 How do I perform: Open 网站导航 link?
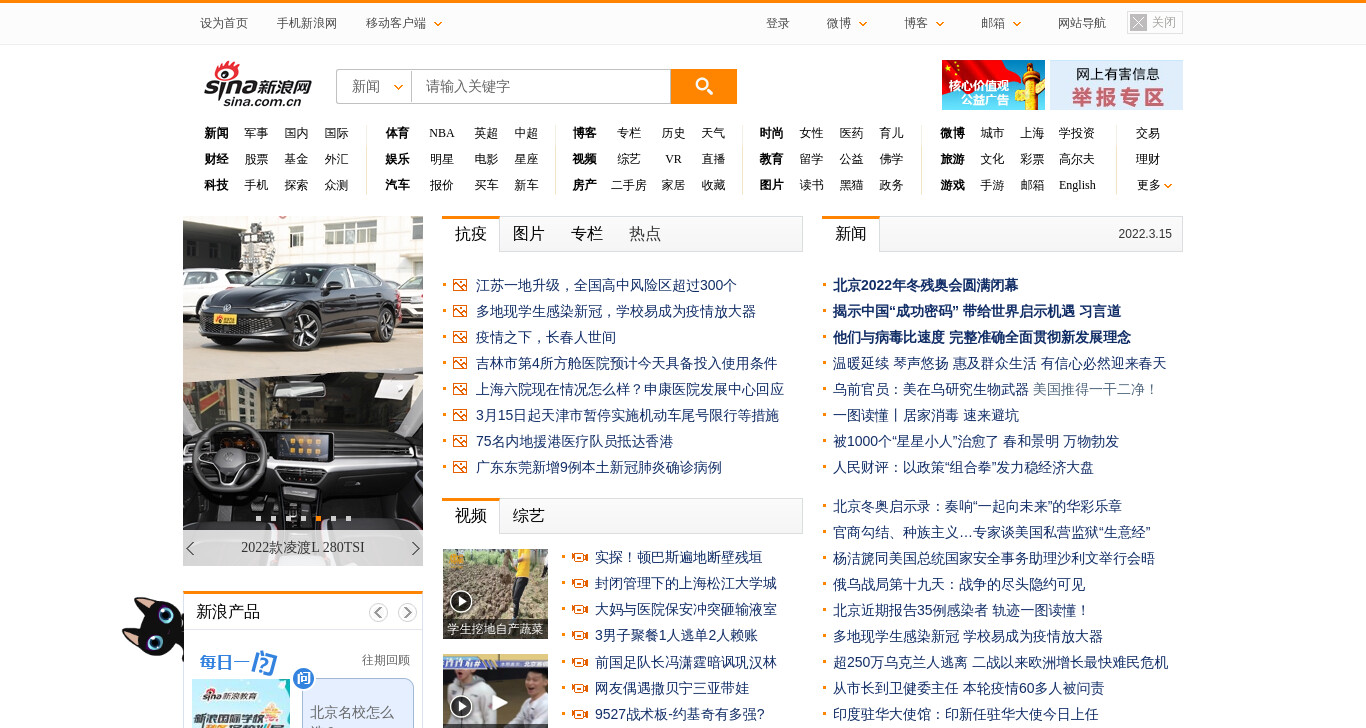(x=1082, y=23)
